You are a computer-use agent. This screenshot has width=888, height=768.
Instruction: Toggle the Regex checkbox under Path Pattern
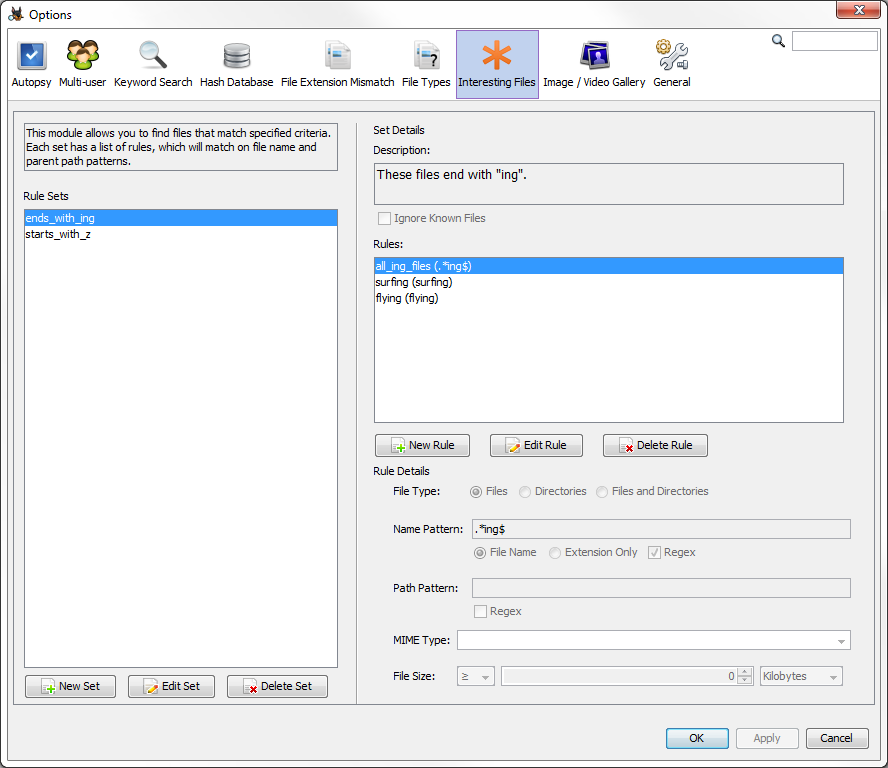[x=481, y=611]
